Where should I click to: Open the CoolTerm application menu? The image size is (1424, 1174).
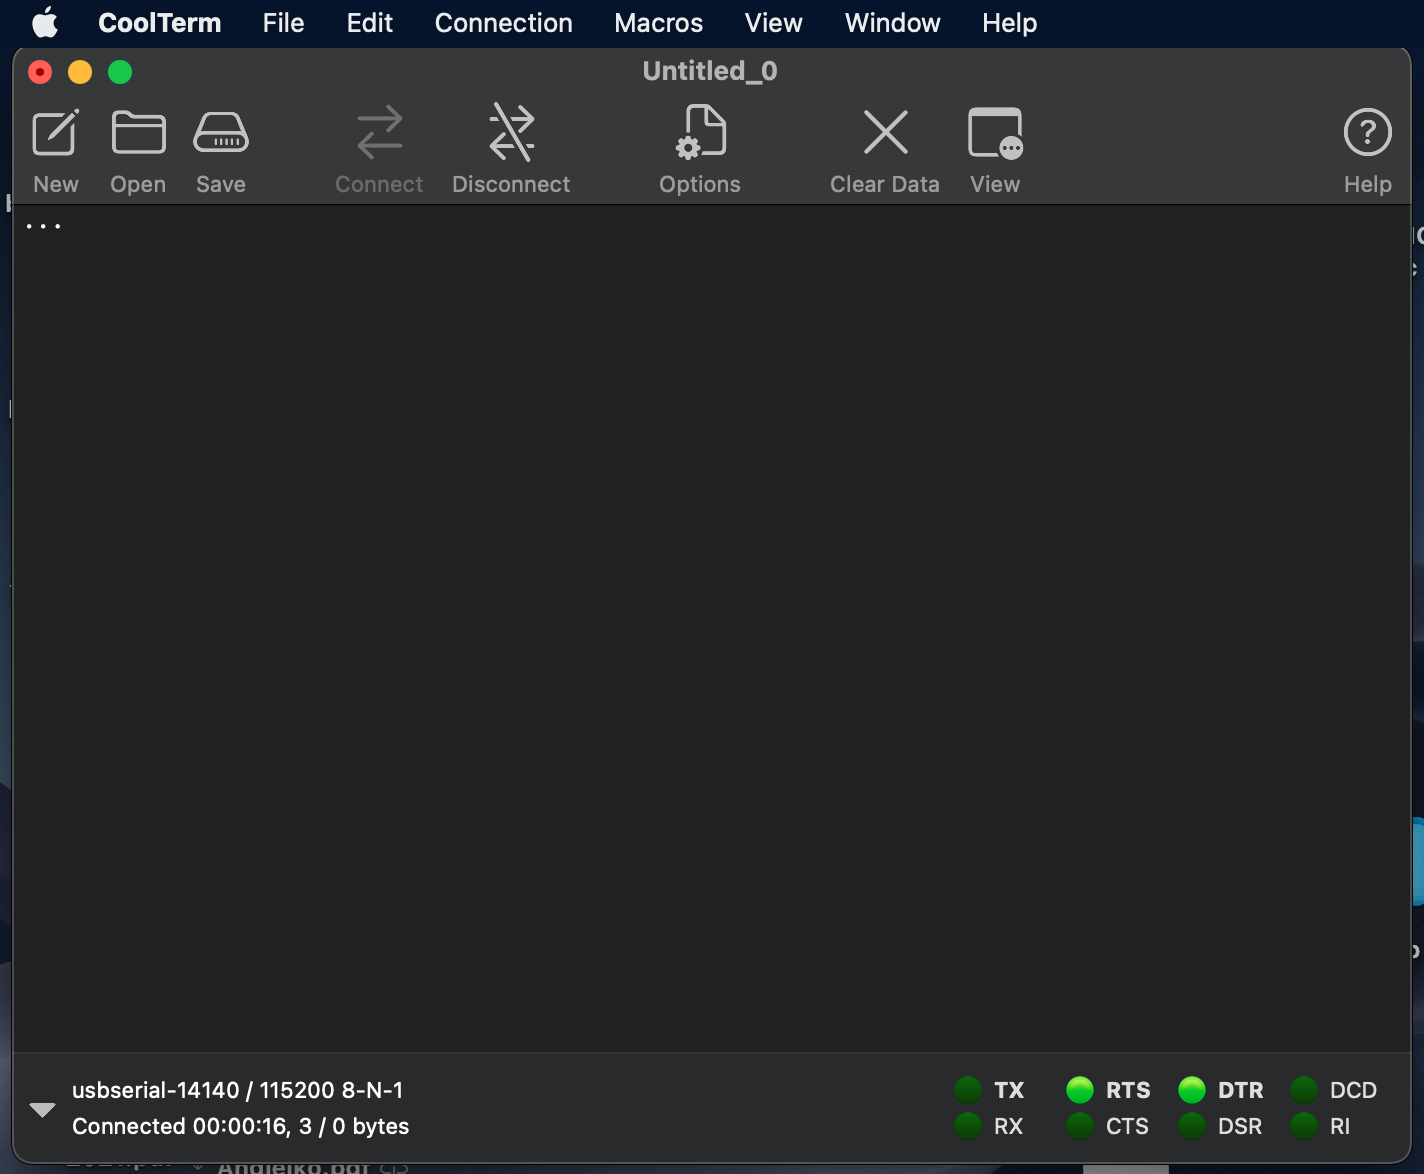click(160, 22)
